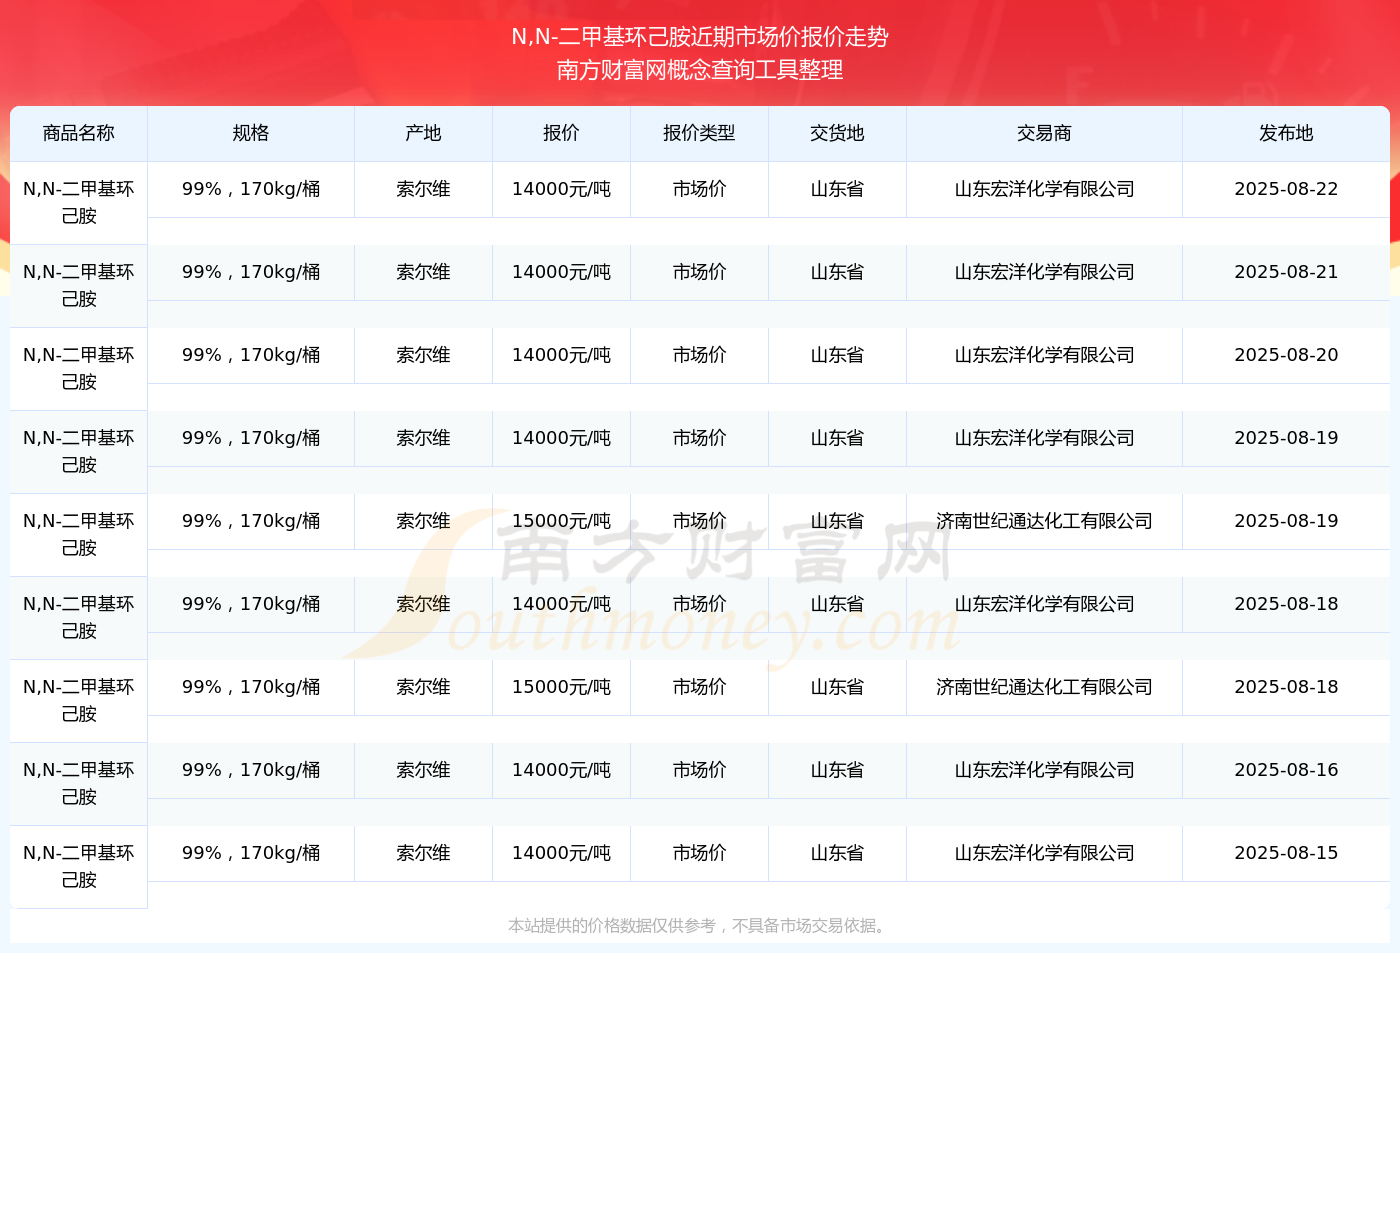Click the 商品名称 column header
Viewport: 1400px width, 1205px height.
click(79, 133)
